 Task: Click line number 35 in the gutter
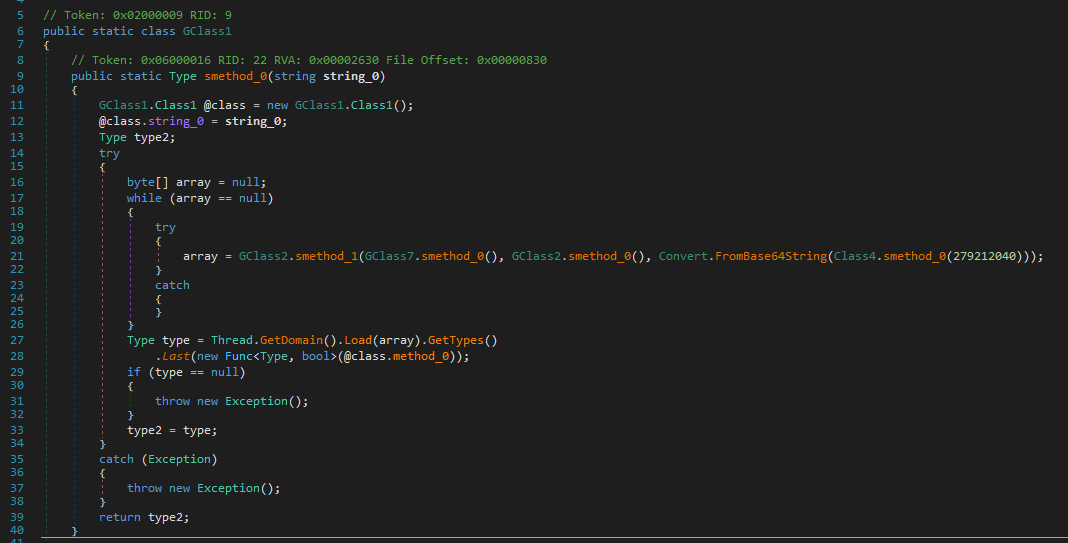[17, 459]
